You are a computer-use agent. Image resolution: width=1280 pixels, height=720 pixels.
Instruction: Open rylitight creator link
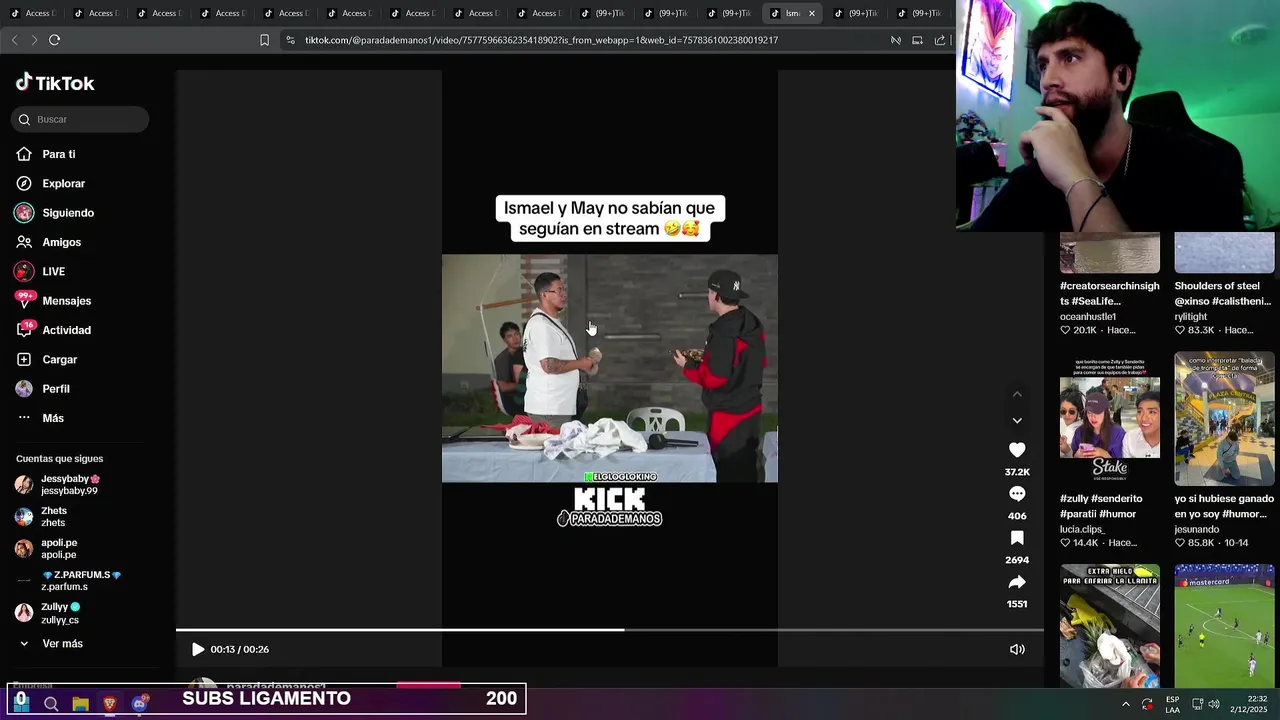tap(1191, 316)
